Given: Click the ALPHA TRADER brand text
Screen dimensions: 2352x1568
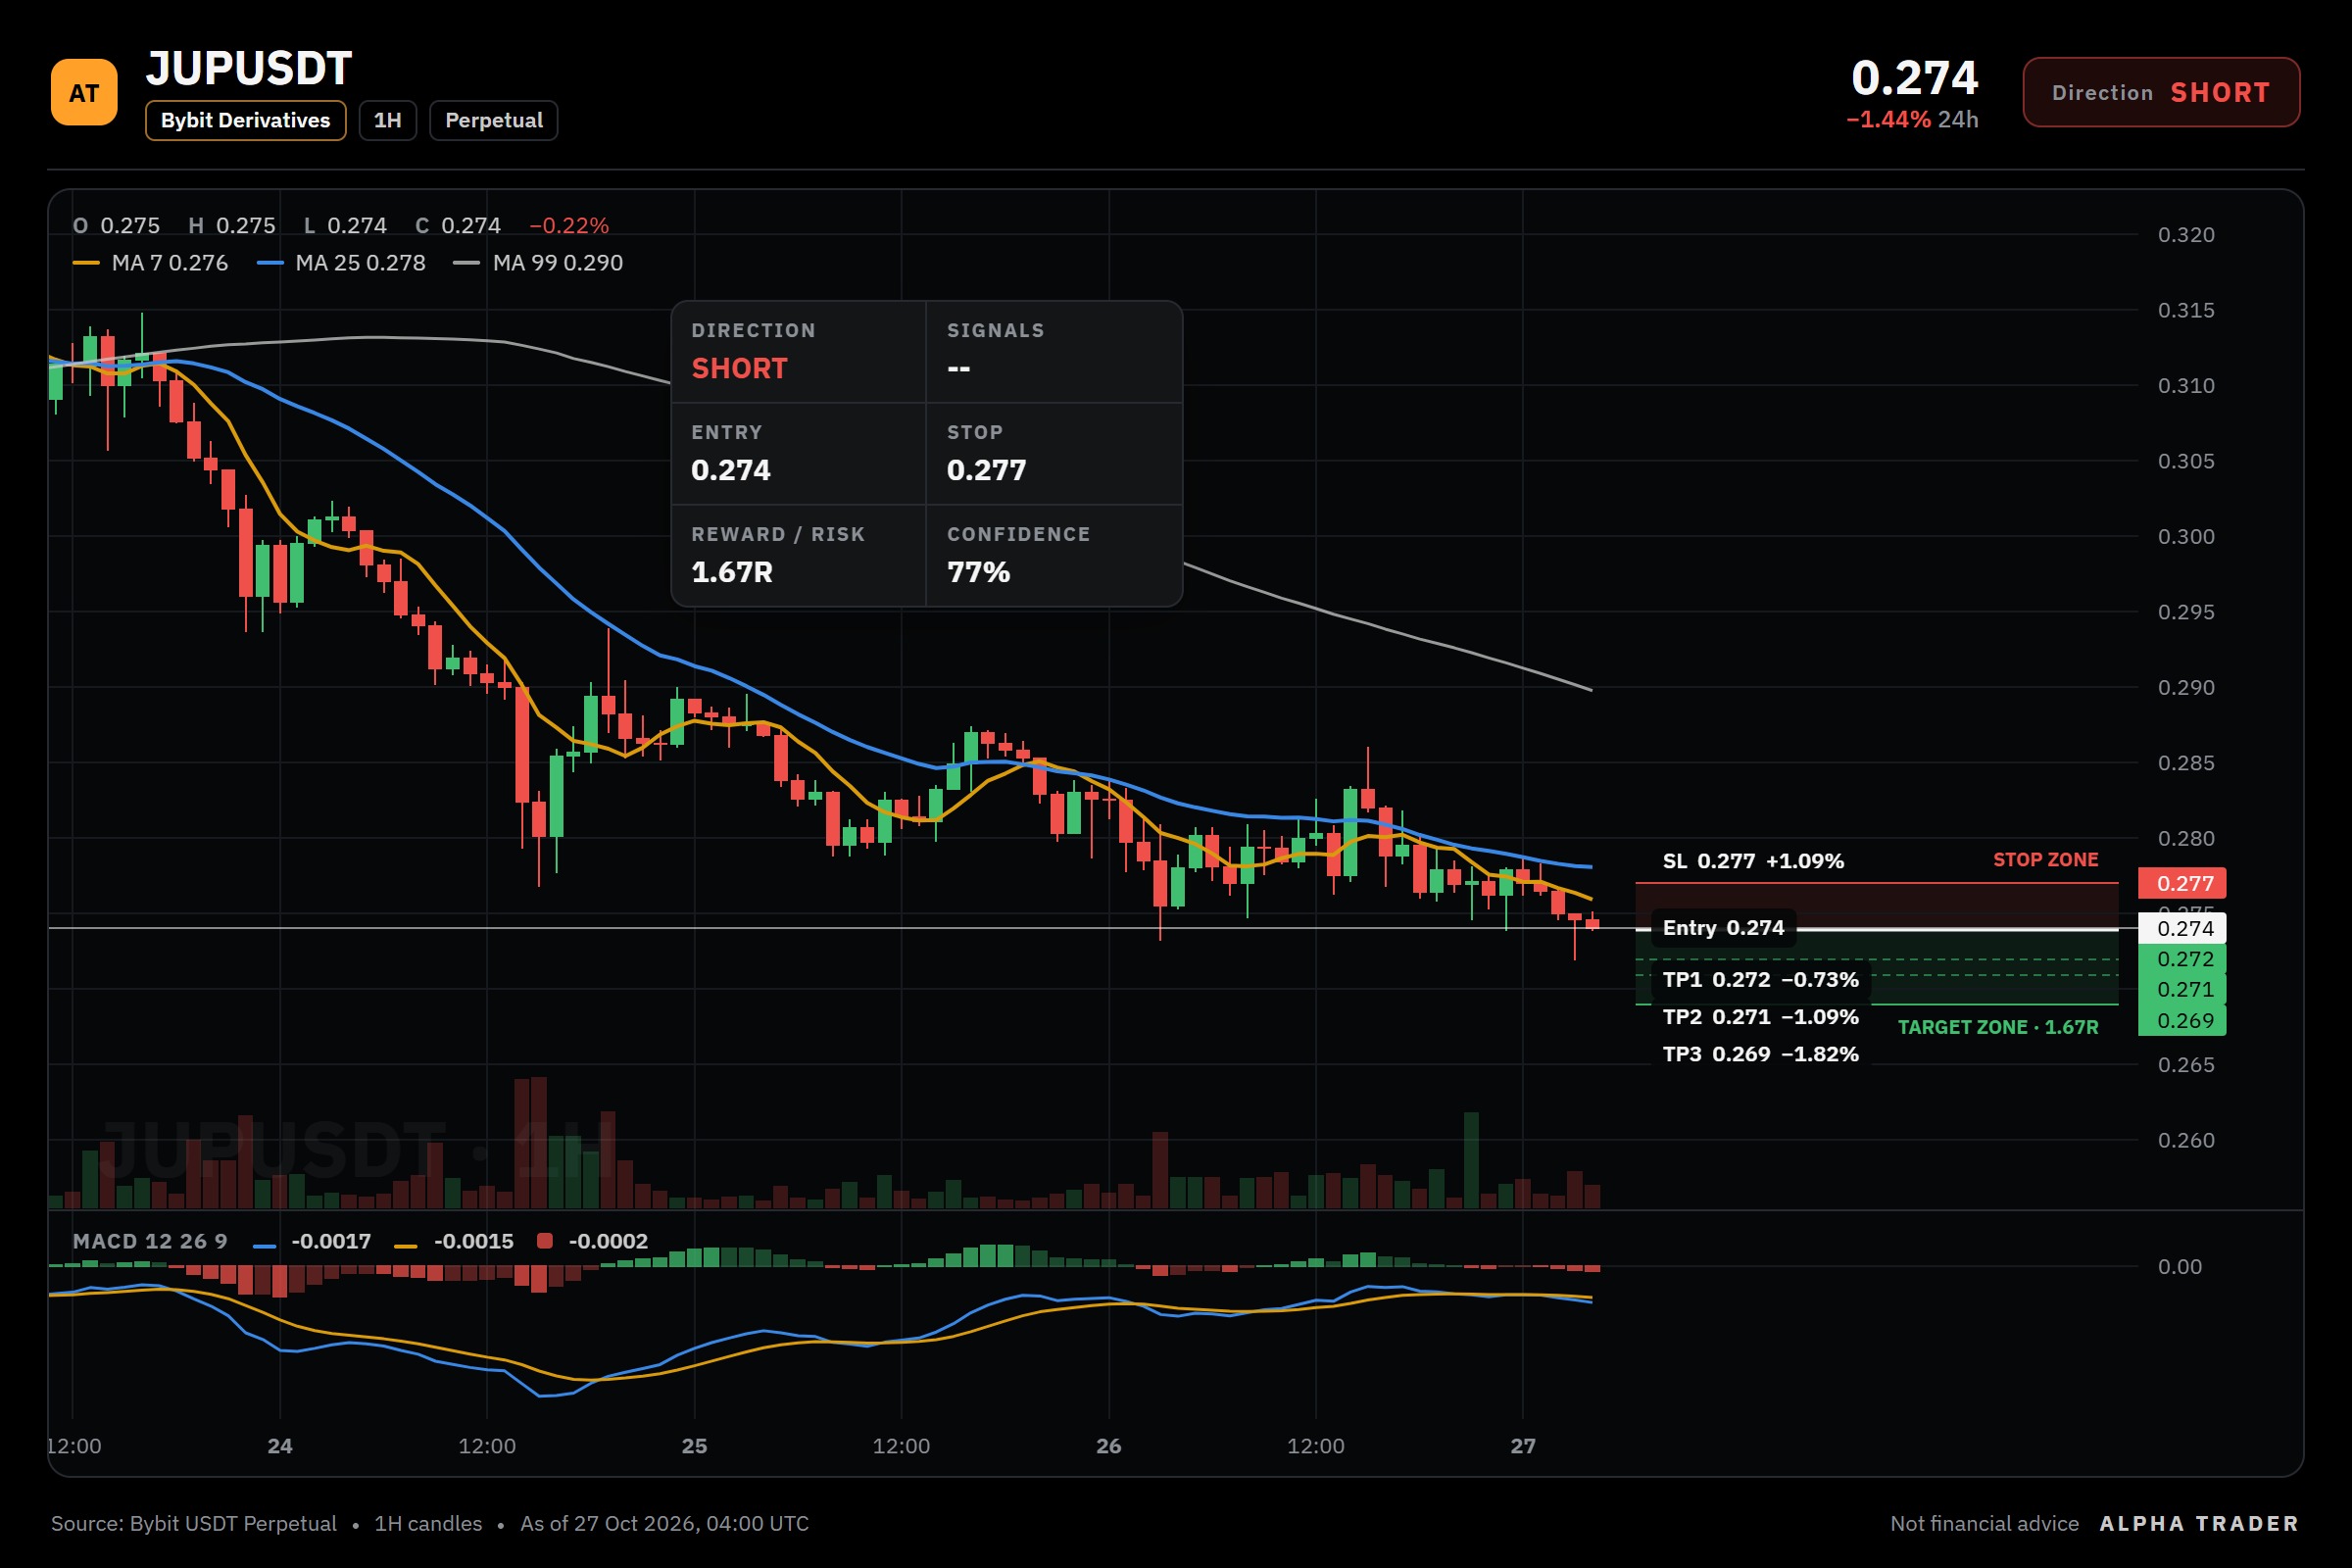Looking at the screenshot, I should click(2199, 1524).
